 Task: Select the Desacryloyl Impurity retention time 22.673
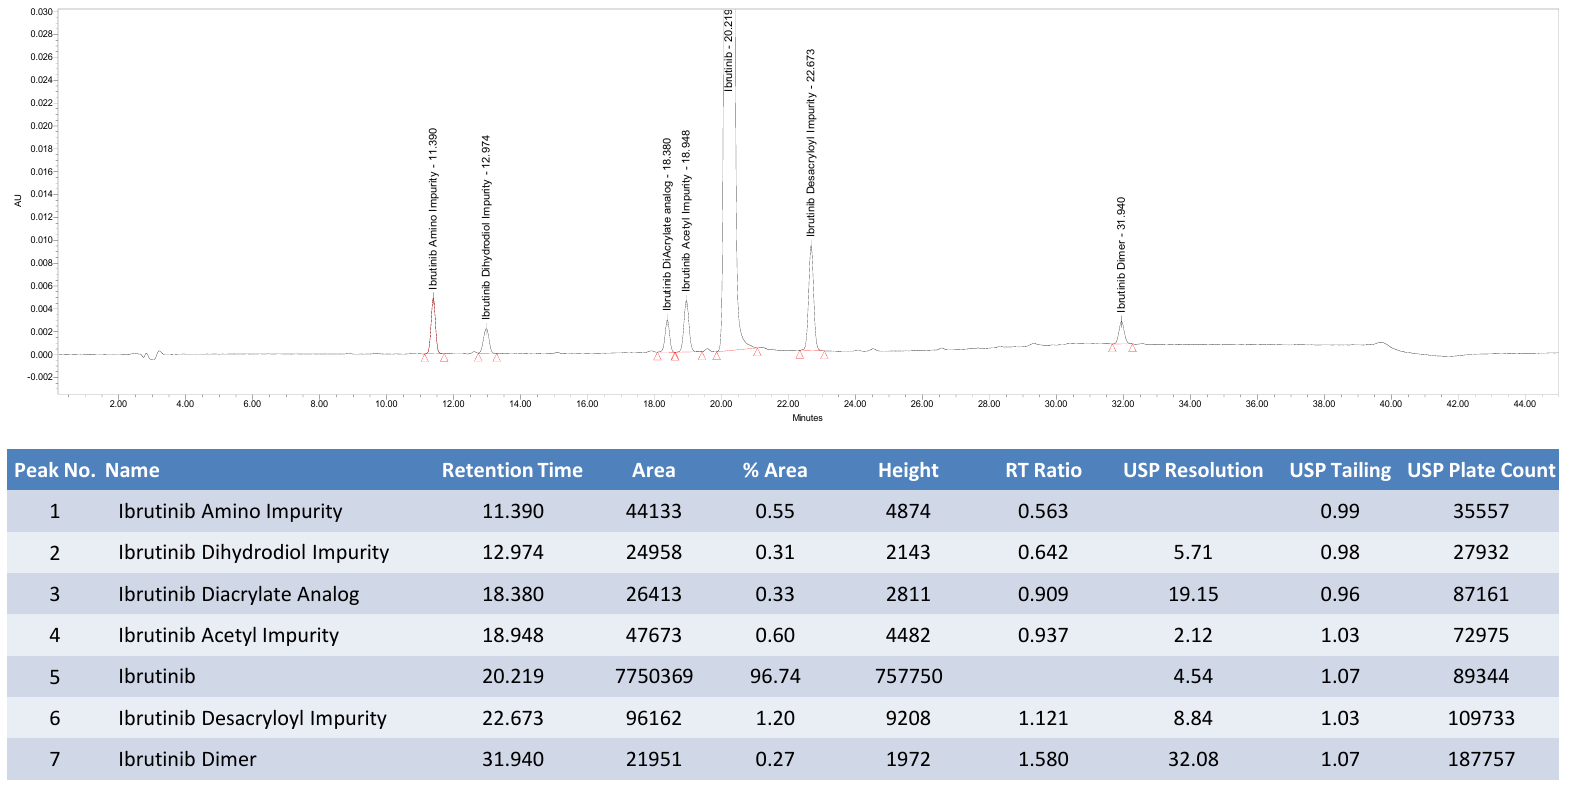pyautogui.click(x=513, y=718)
